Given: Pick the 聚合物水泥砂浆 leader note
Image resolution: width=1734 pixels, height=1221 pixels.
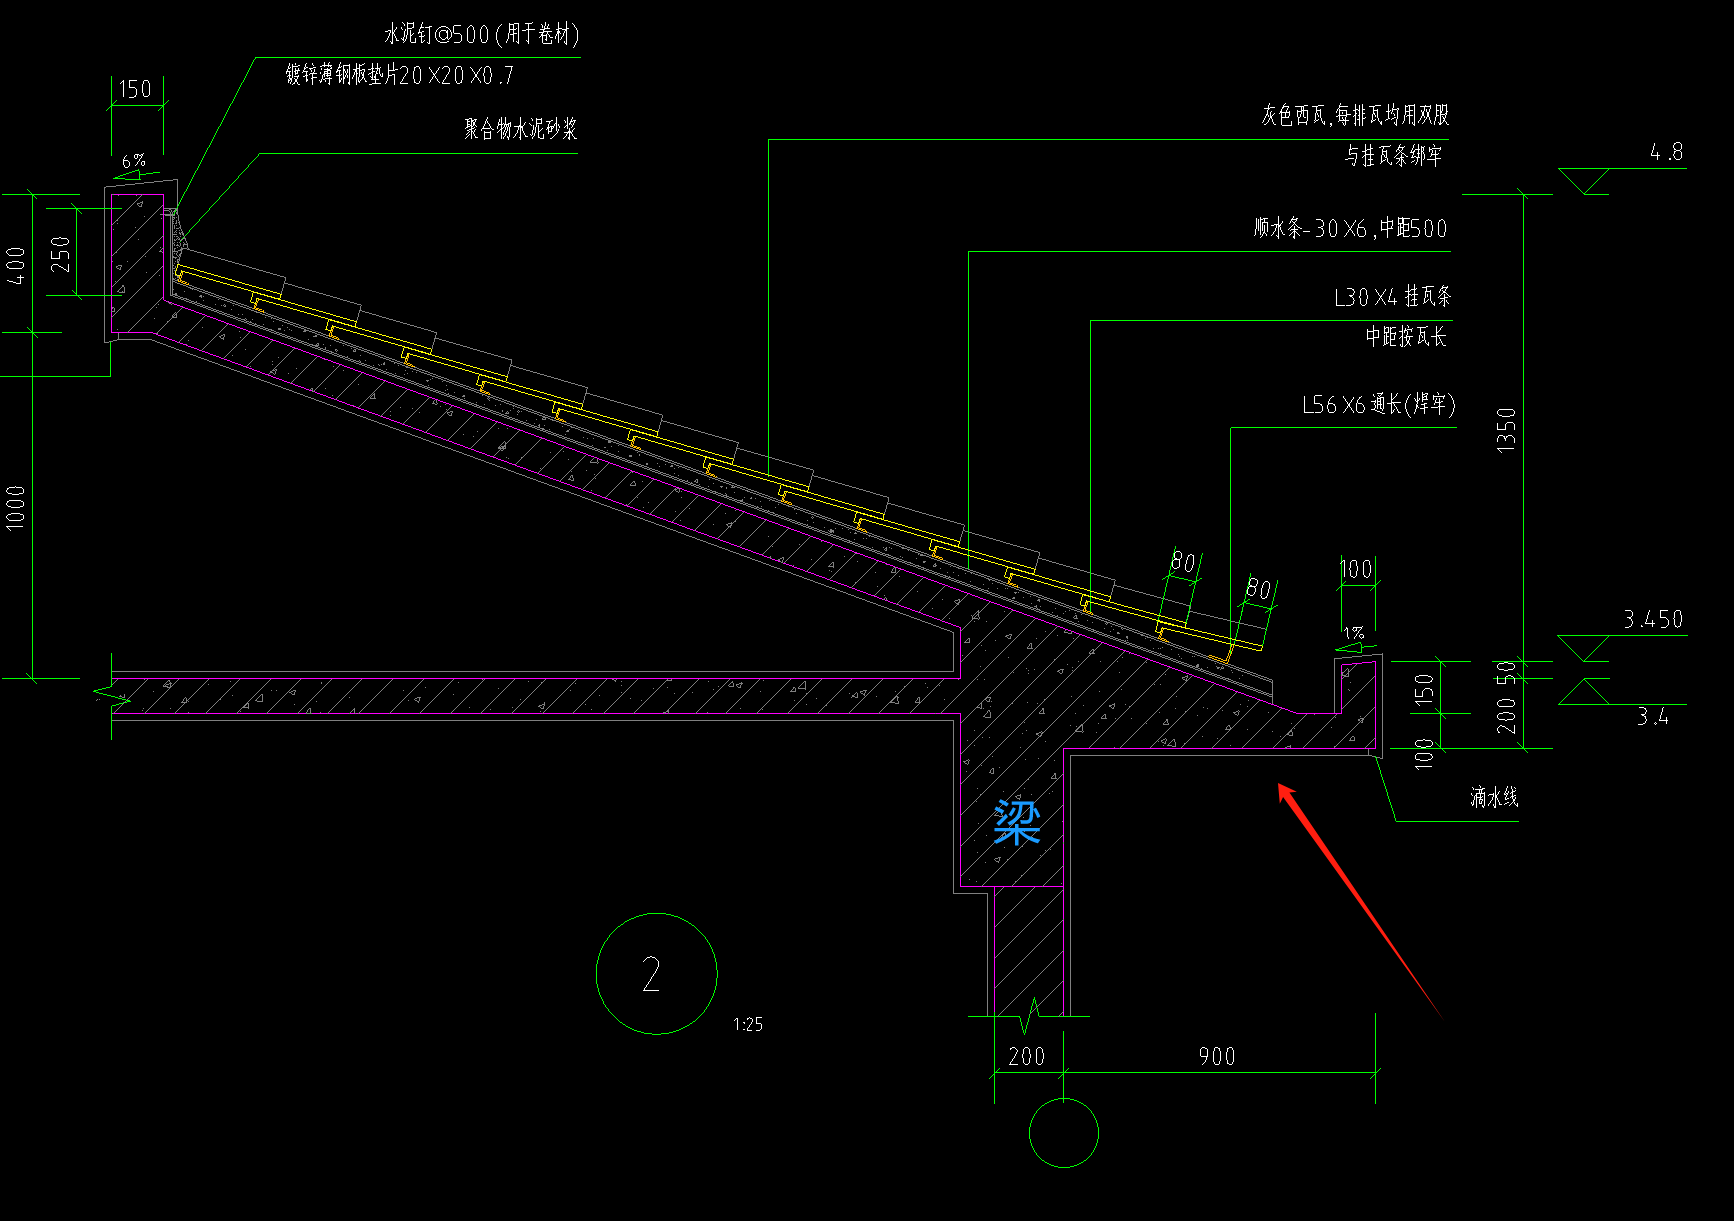Looking at the screenshot, I should pos(520,129).
